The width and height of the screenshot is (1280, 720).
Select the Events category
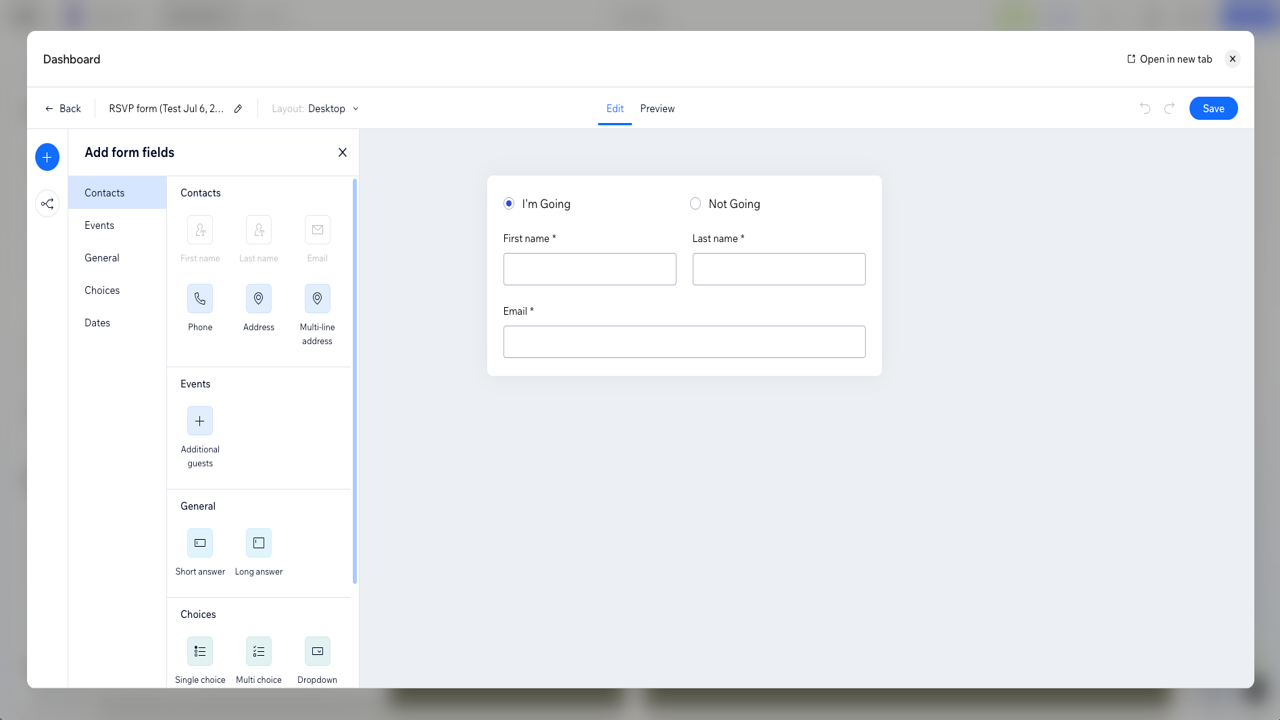pyautogui.click(x=117, y=225)
